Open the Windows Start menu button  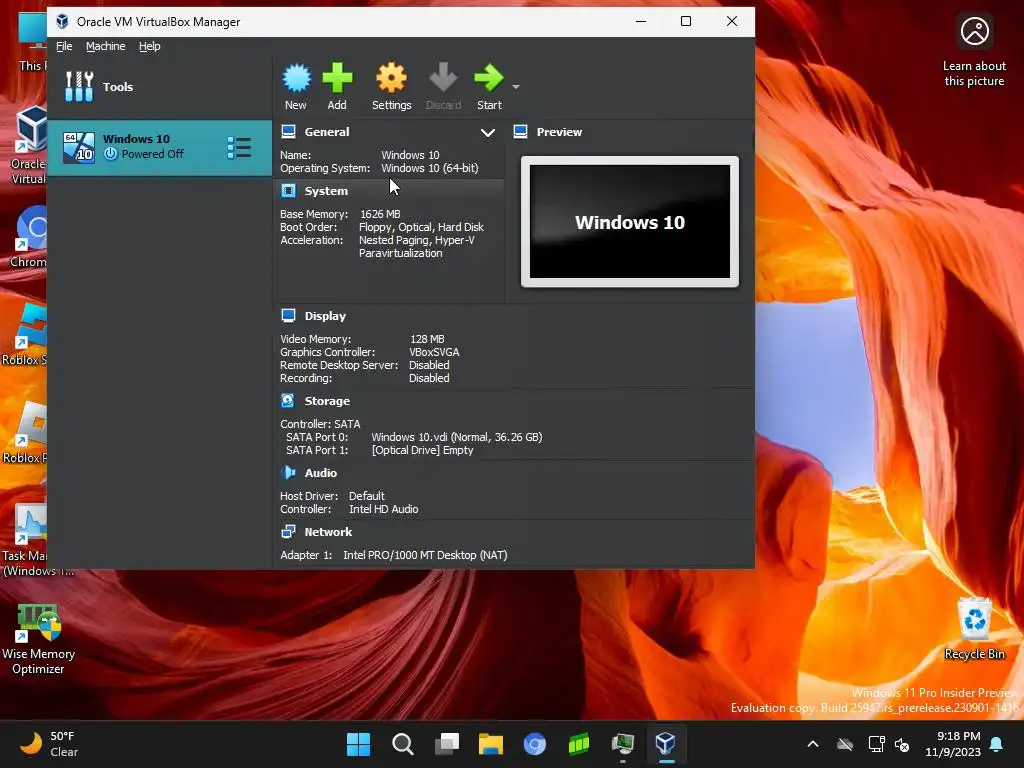[358, 744]
